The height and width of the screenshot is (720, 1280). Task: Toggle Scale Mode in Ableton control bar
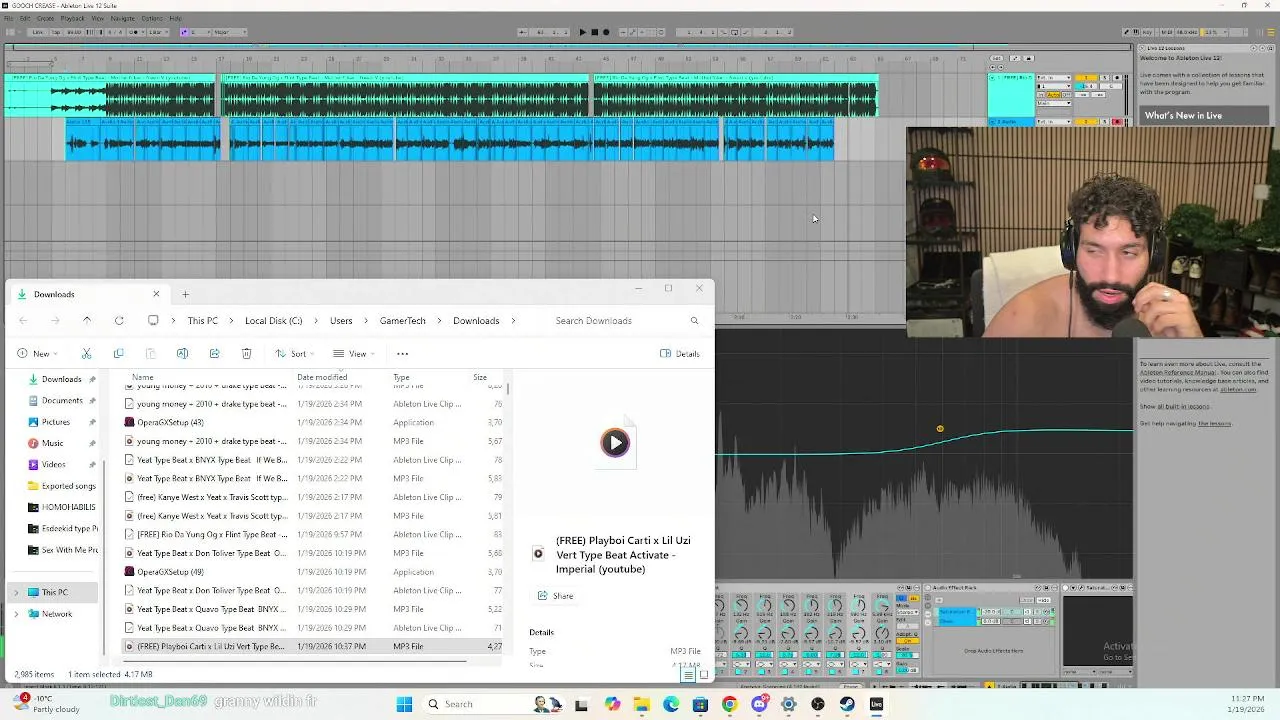pyautogui.click(x=184, y=32)
